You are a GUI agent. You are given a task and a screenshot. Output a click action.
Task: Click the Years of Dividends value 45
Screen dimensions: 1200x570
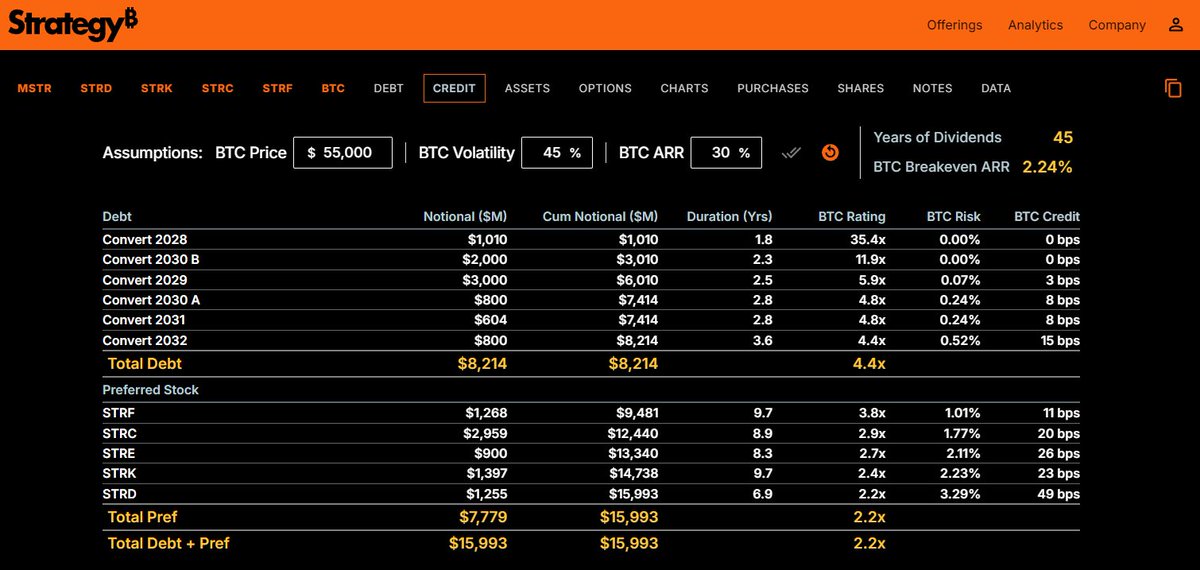pyautogui.click(x=1063, y=137)
